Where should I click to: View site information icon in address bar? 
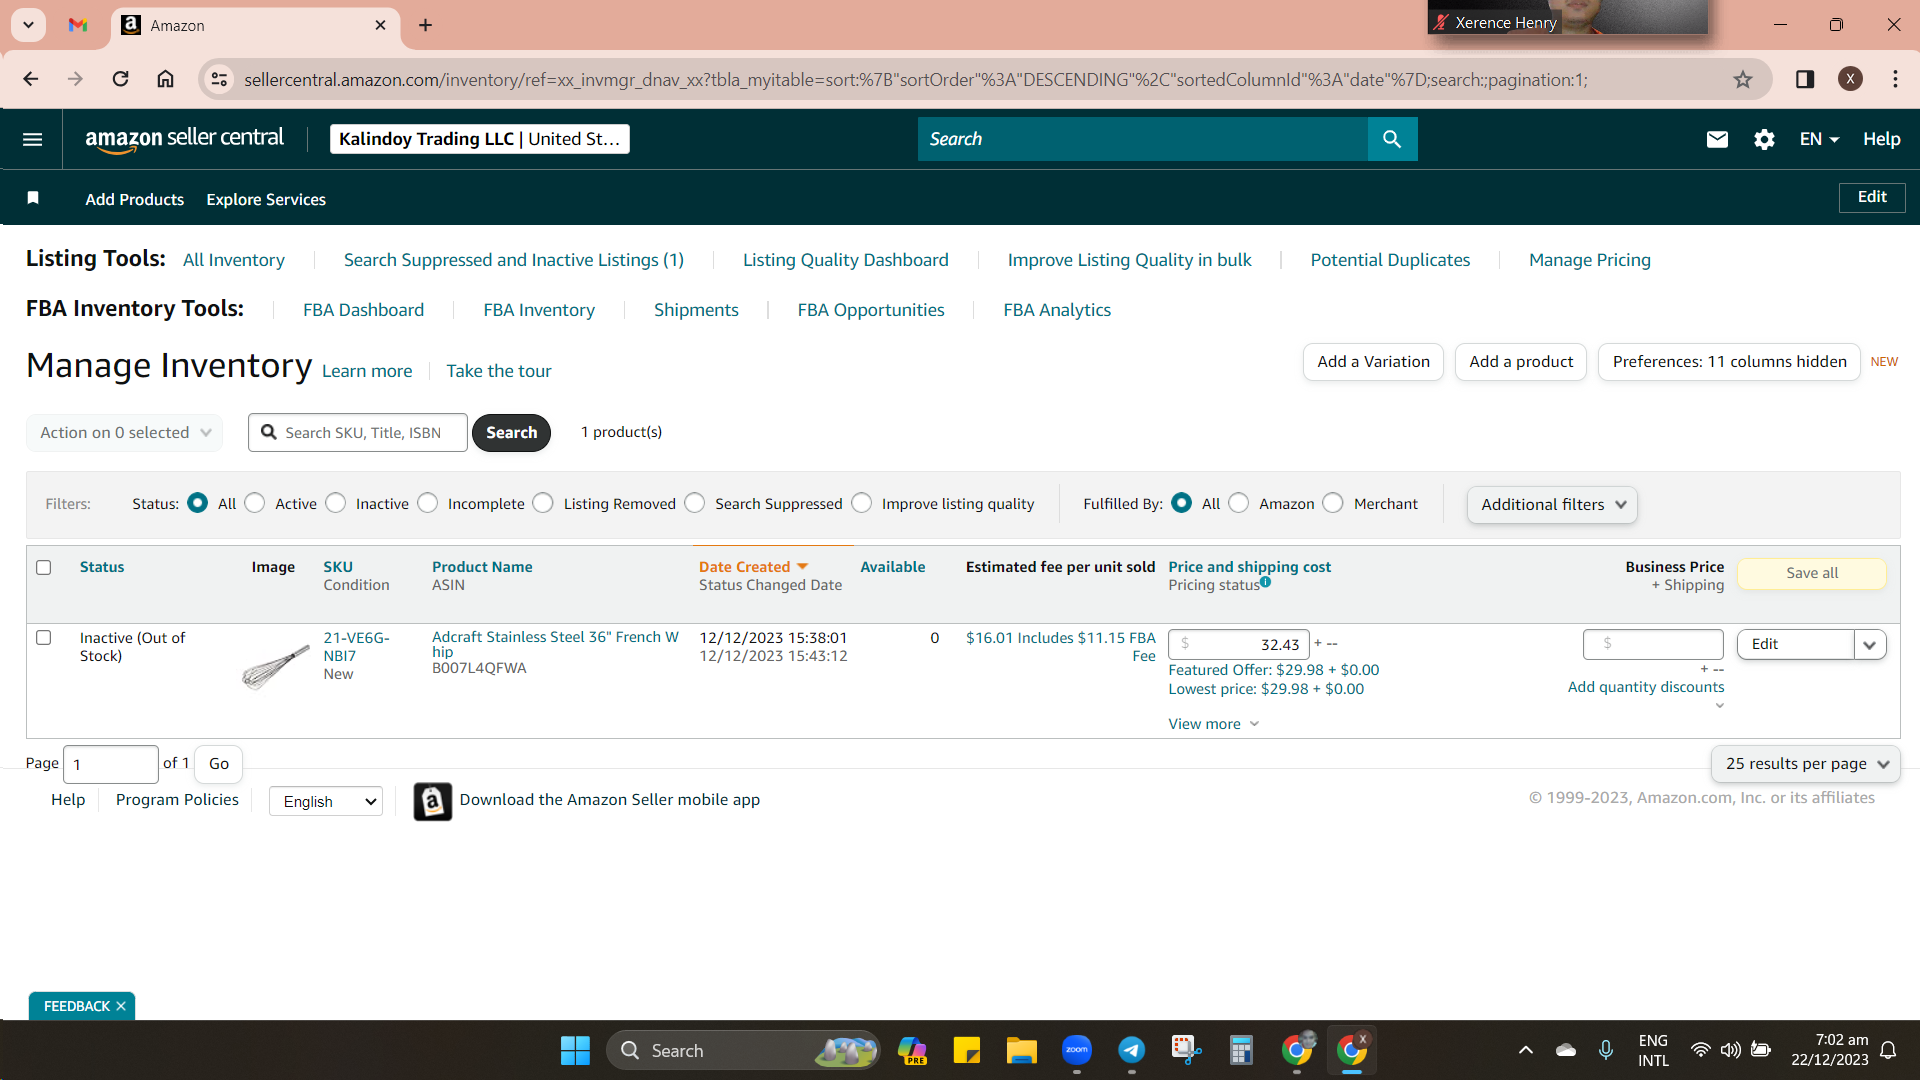point(219,79)
